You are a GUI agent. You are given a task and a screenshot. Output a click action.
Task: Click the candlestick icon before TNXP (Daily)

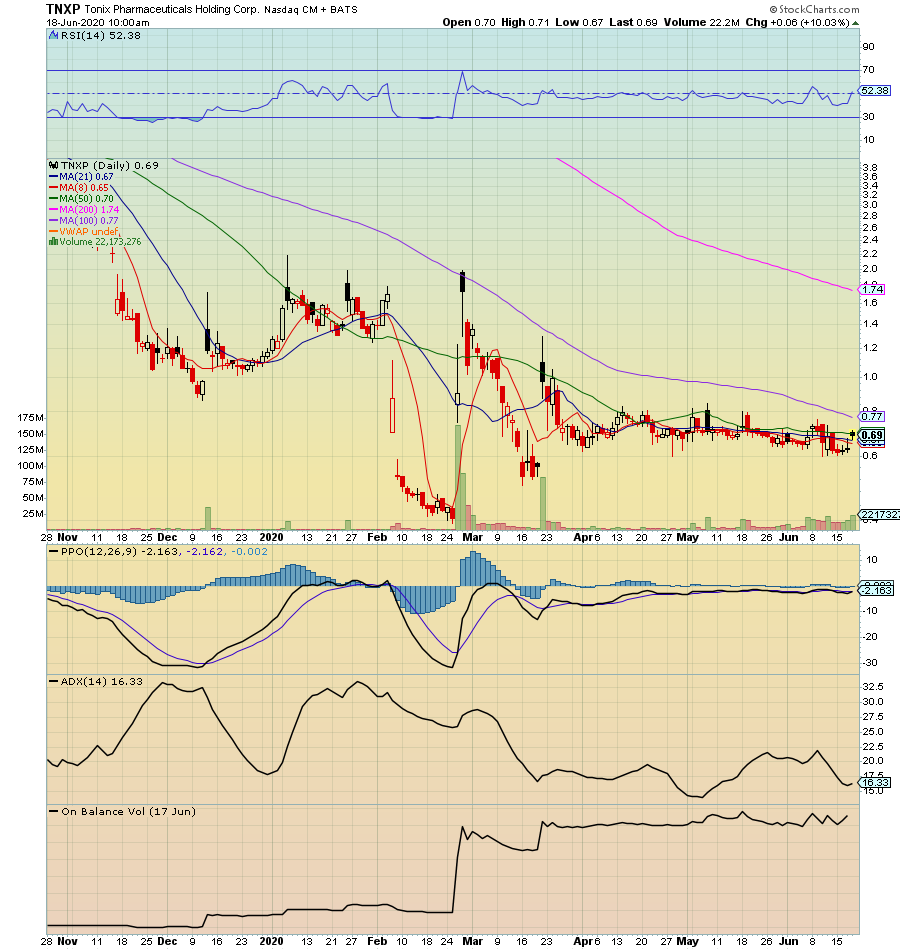(x=54, y=165)
